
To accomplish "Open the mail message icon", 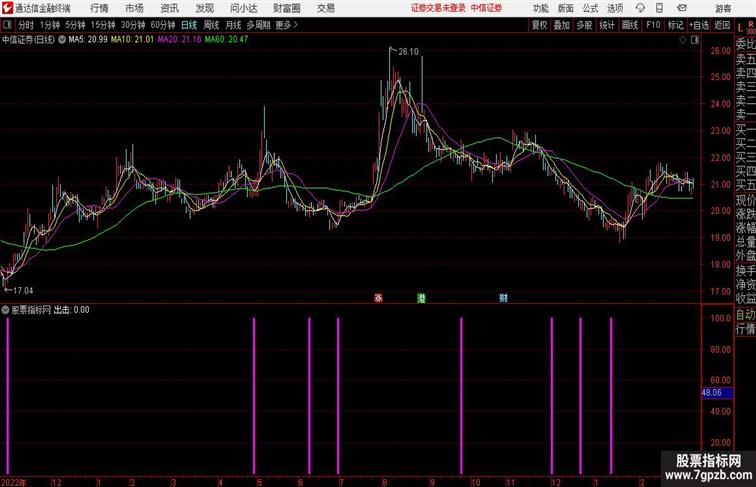I will (x=682, y=8).
